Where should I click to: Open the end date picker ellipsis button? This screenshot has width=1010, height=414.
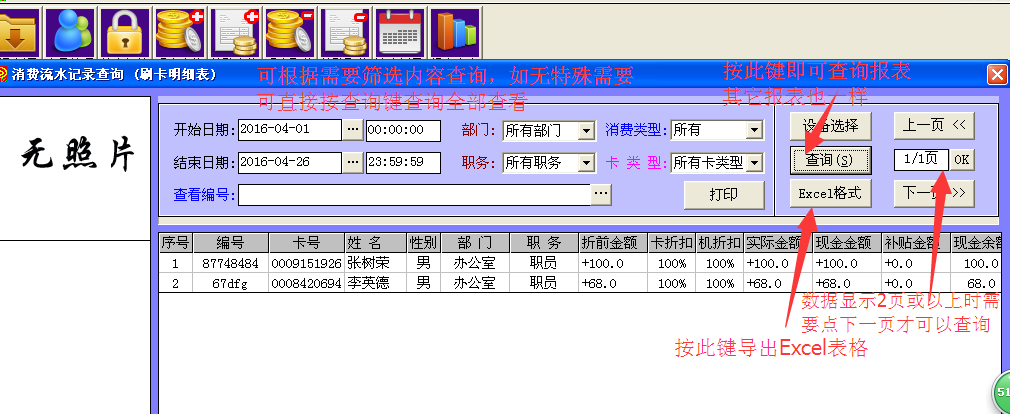(352, 163)
